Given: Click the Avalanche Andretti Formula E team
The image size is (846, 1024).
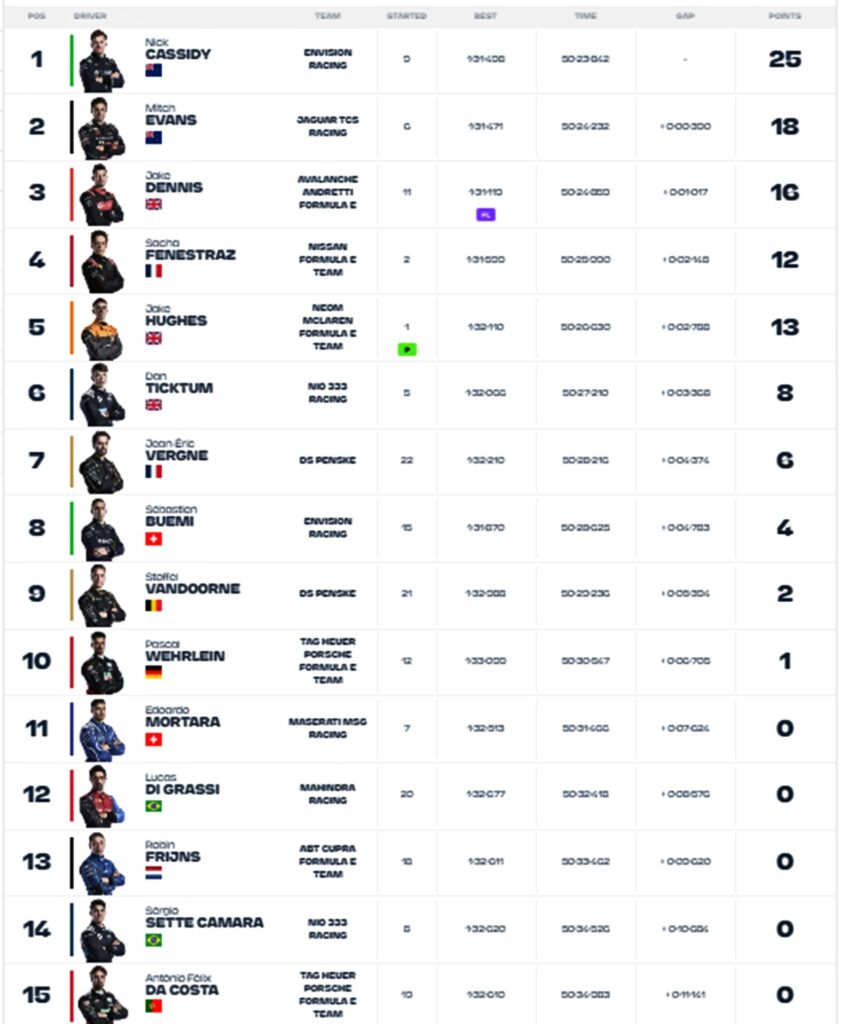Looking at the screenshot, I should click(328, 192).
